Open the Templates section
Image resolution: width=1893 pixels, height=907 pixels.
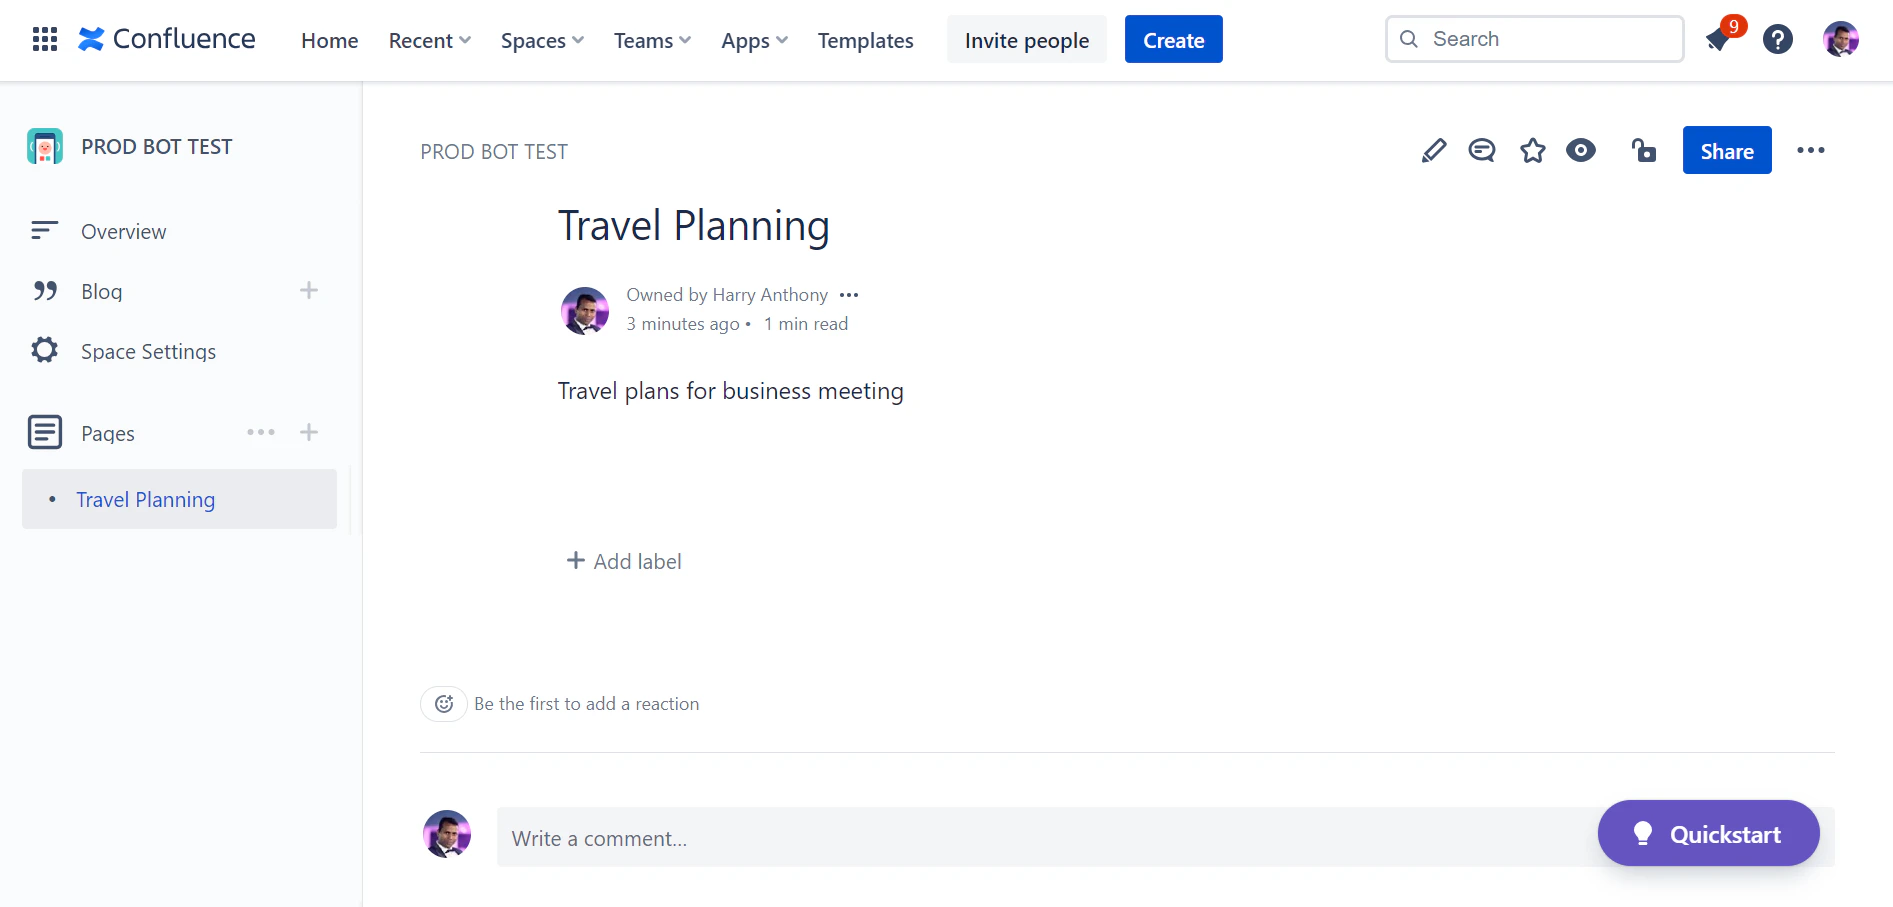click(865, 41)
